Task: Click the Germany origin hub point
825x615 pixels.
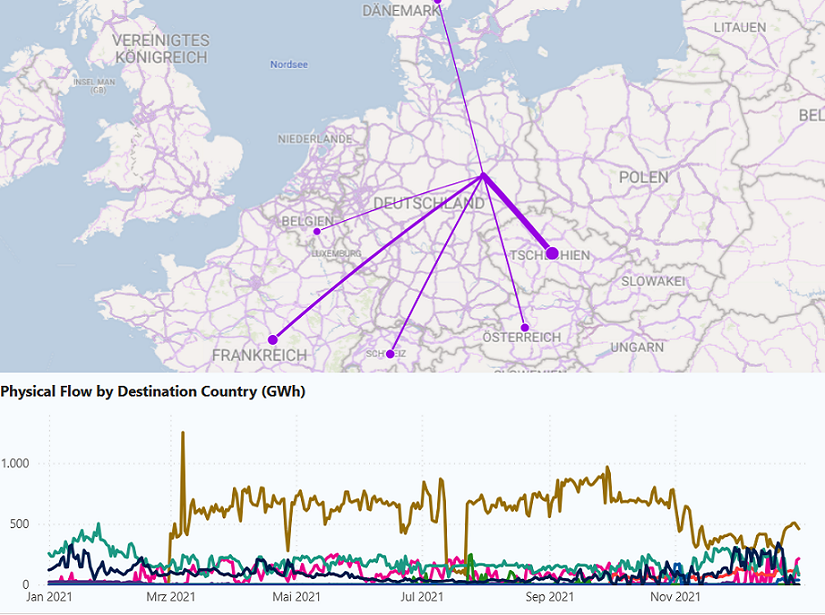Action: [483, 175]
